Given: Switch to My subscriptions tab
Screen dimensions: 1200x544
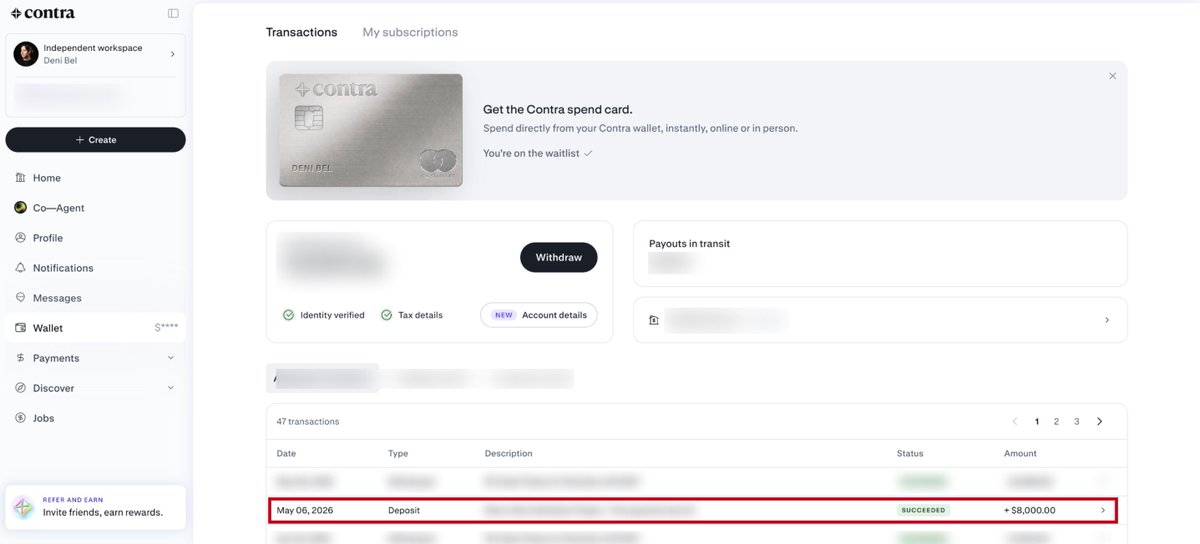Looking at the screenshot, I should (410, 32).
